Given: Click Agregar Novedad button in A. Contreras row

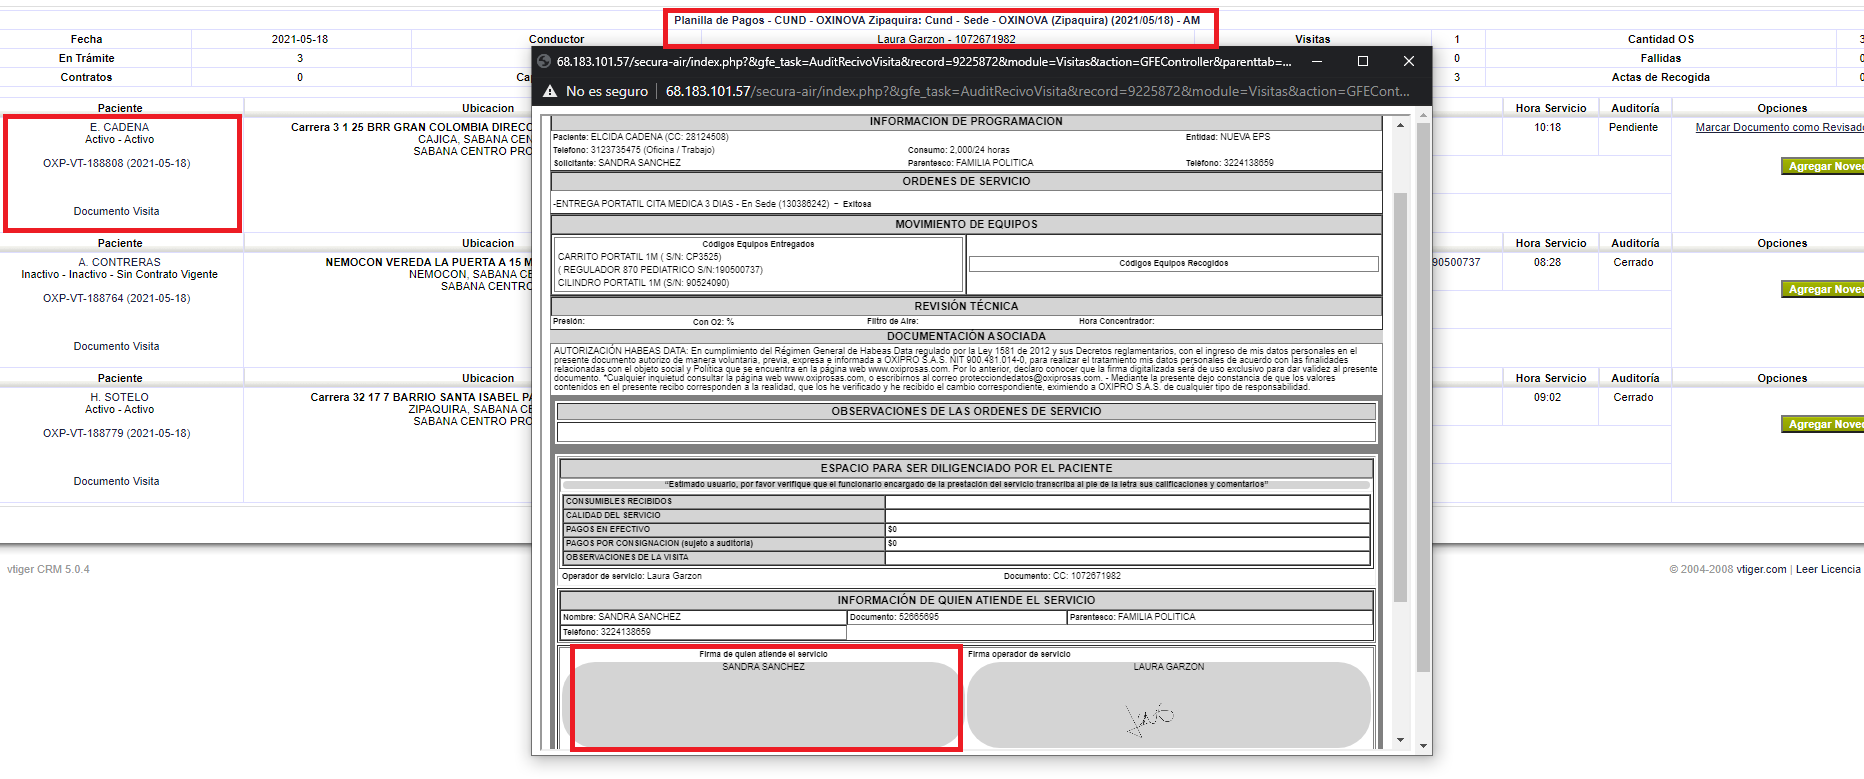Looking at the screenshot, I should point(1822,289).
